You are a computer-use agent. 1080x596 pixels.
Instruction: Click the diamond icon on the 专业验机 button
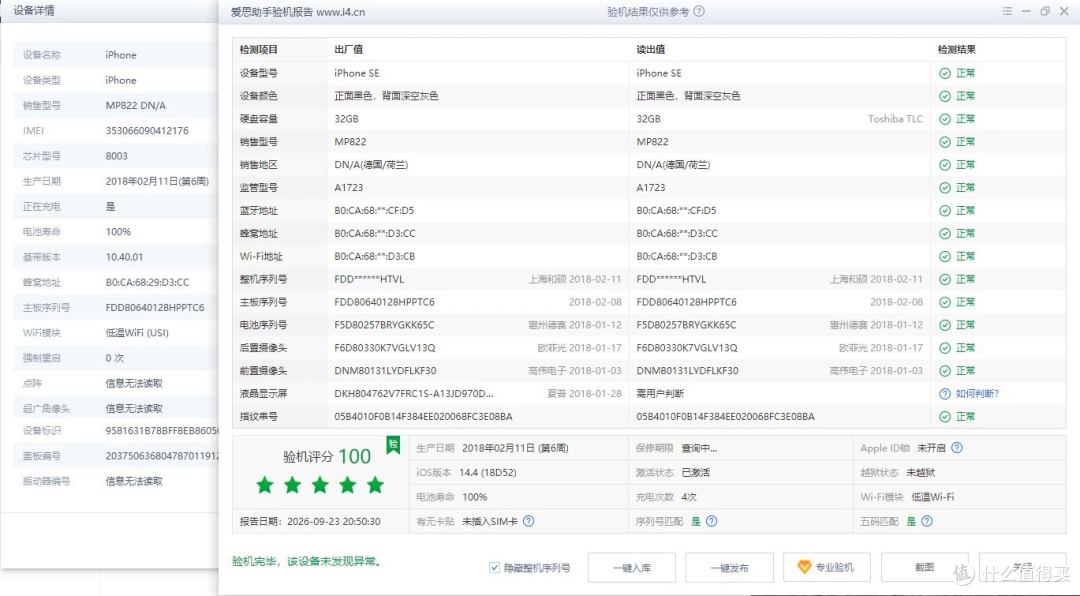(x=804, y=567)
